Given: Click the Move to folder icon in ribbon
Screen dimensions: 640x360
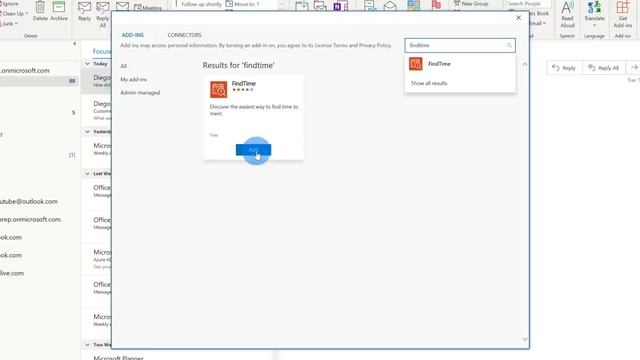Looking at the screenshot, I should coord(302,6).
